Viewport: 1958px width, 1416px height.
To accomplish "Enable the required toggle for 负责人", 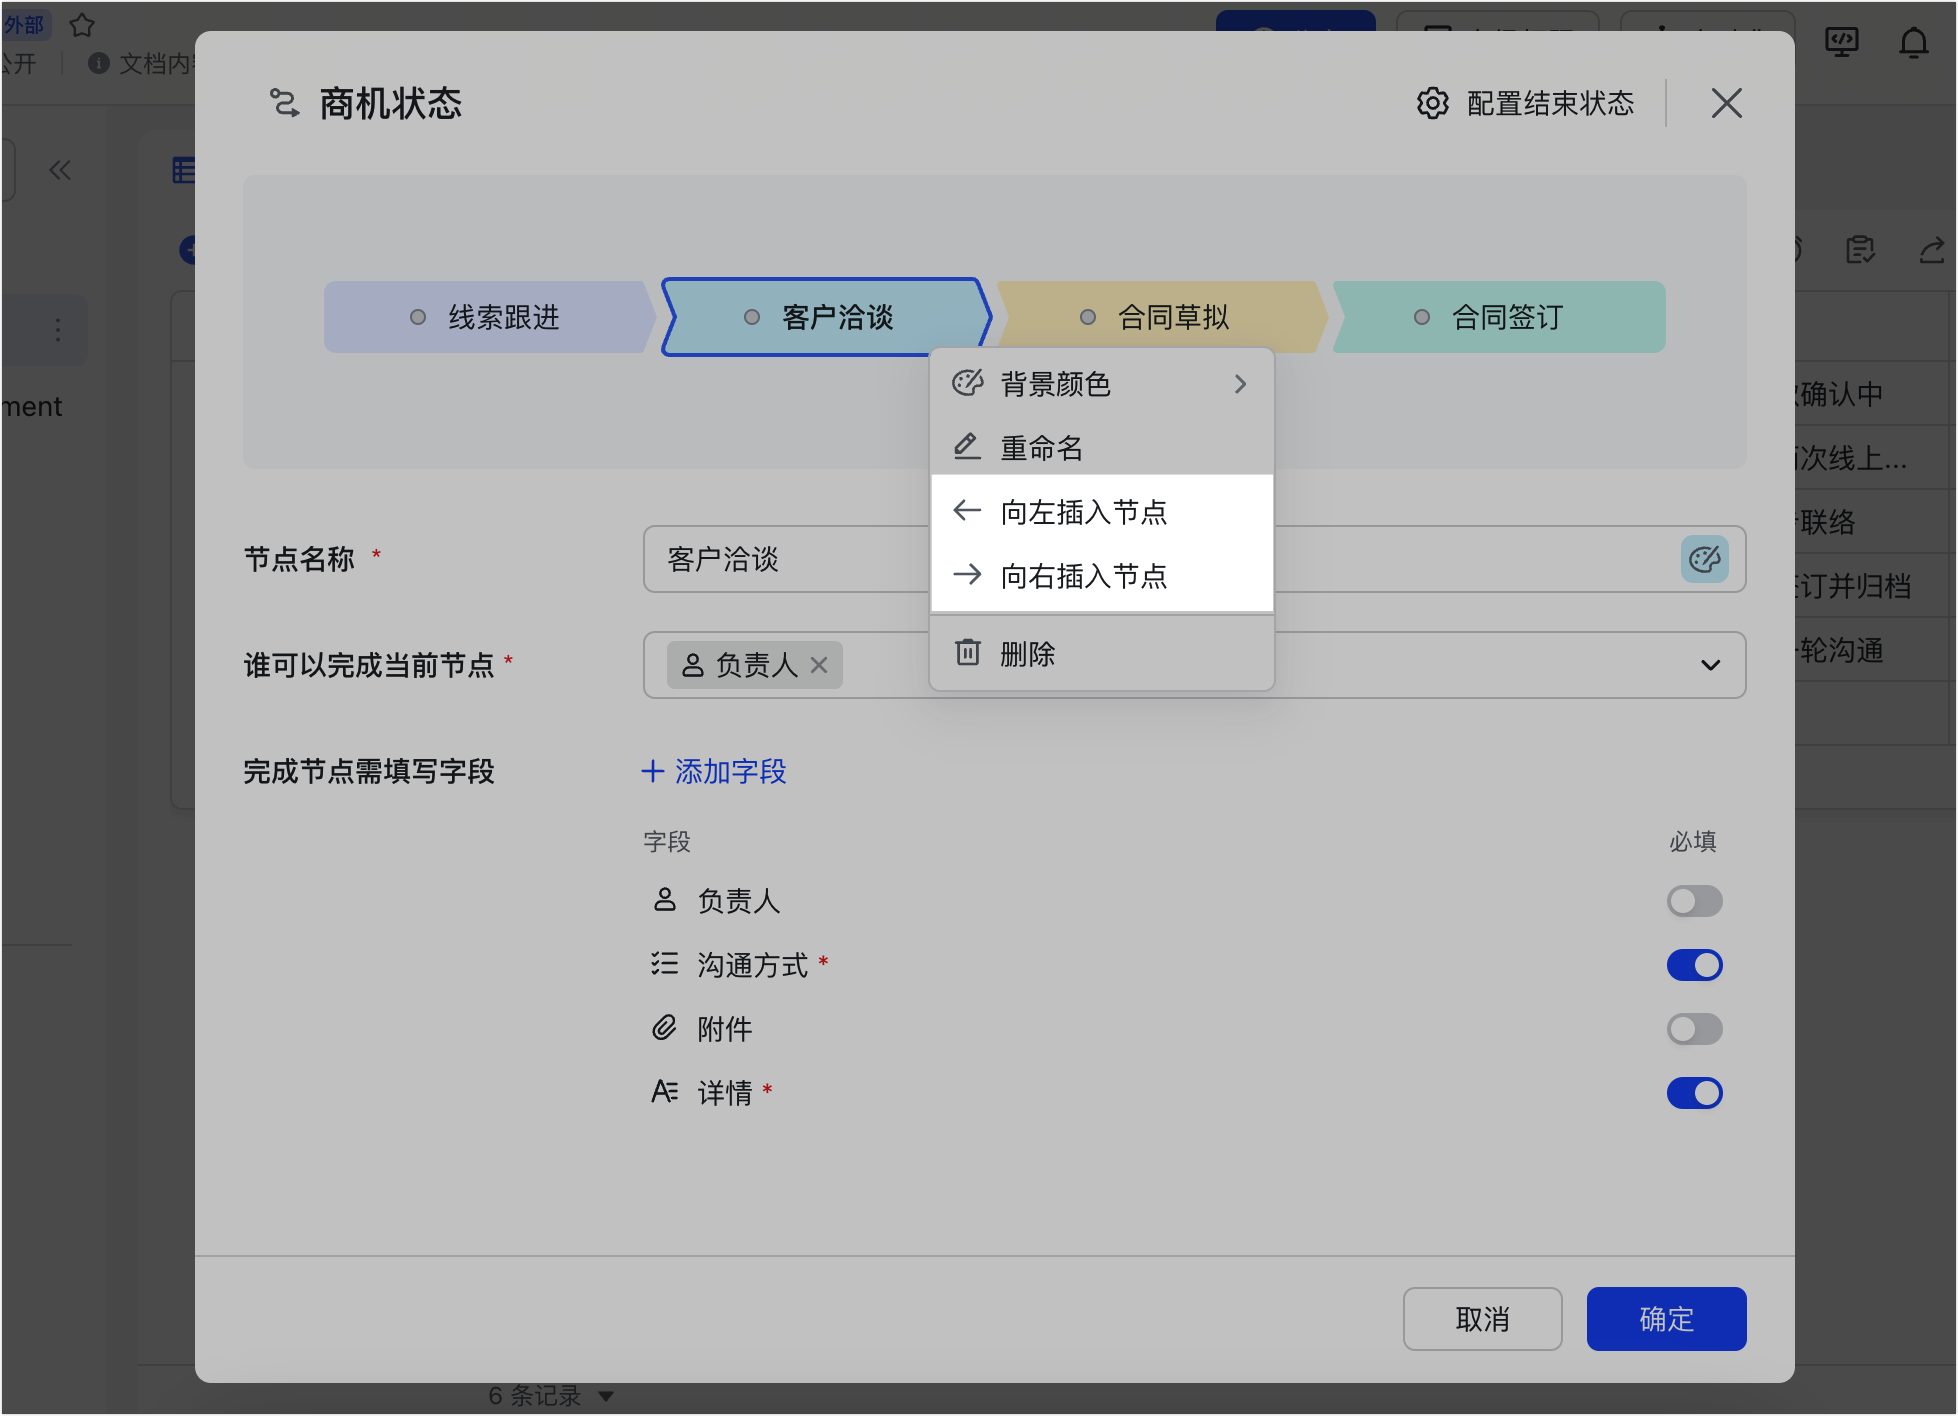I will tap(1694, 901).
